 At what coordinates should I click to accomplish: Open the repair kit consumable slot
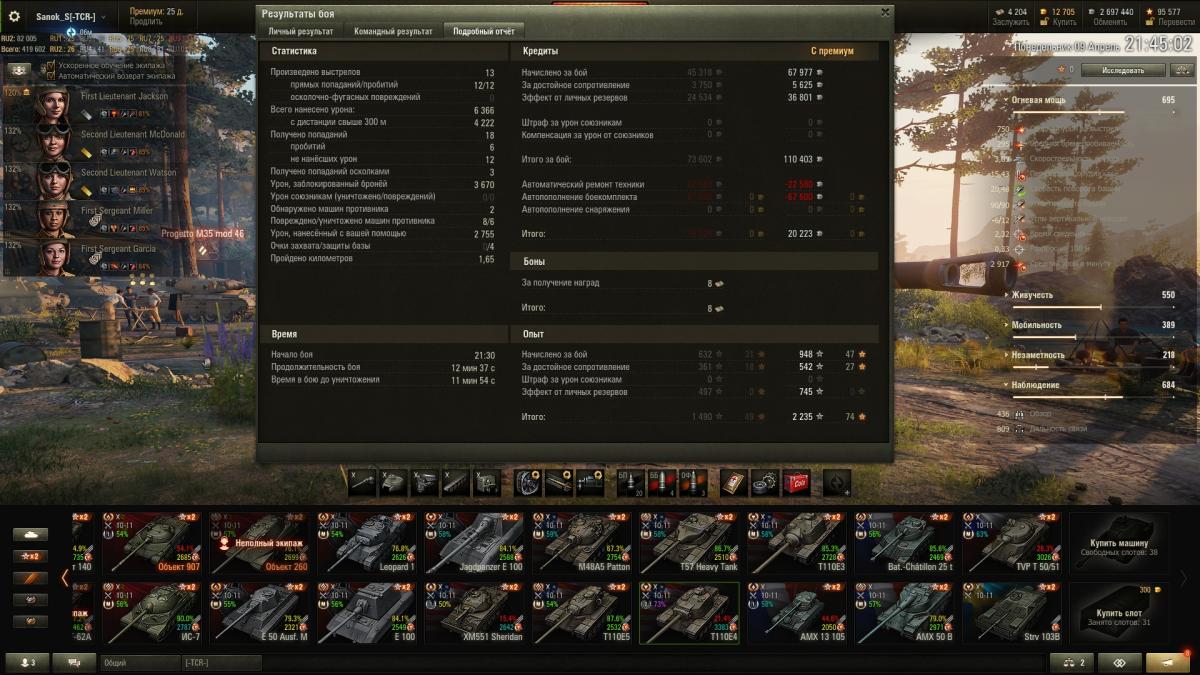[765, 482]
